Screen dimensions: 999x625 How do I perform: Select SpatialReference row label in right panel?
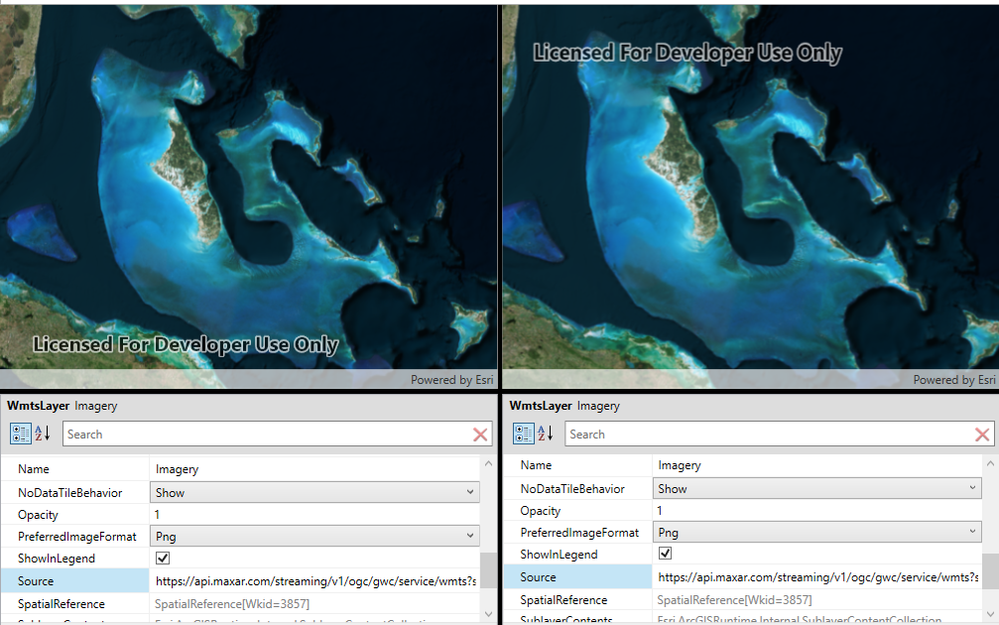click(563, 600)
